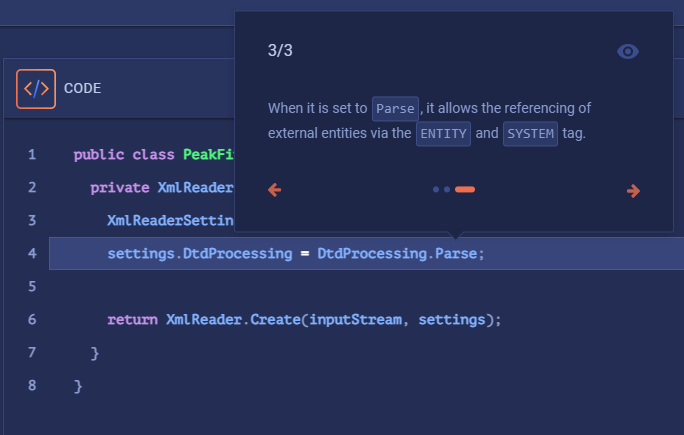Click line number 7 in gutter

click(32, 353)
